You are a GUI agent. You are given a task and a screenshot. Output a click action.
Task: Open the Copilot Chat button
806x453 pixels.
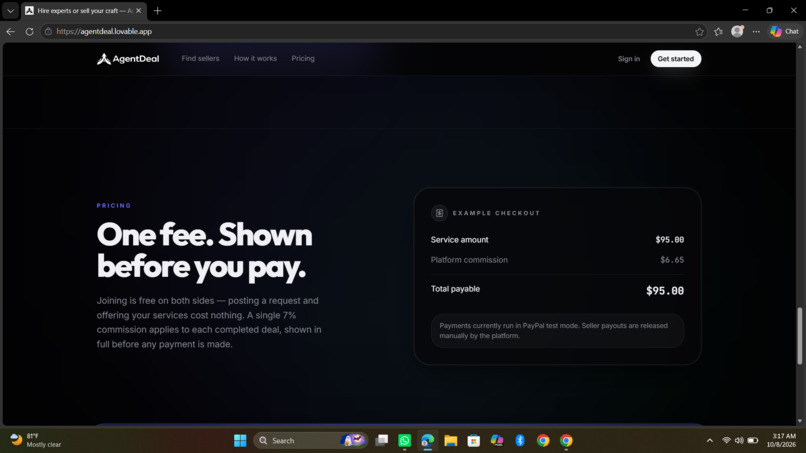click(784, 31)
